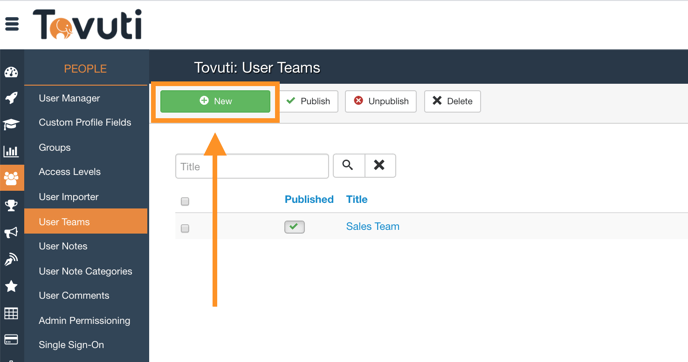Click the trophy icon in sidebar

(x=11, y=205)
